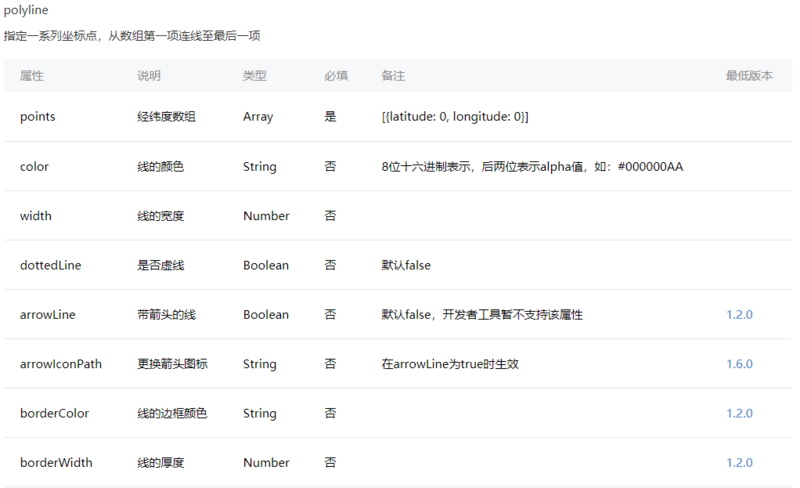Select the borderWidth property name
The width and height of the screenshot is (800, 488).
[x=56, y=462]
